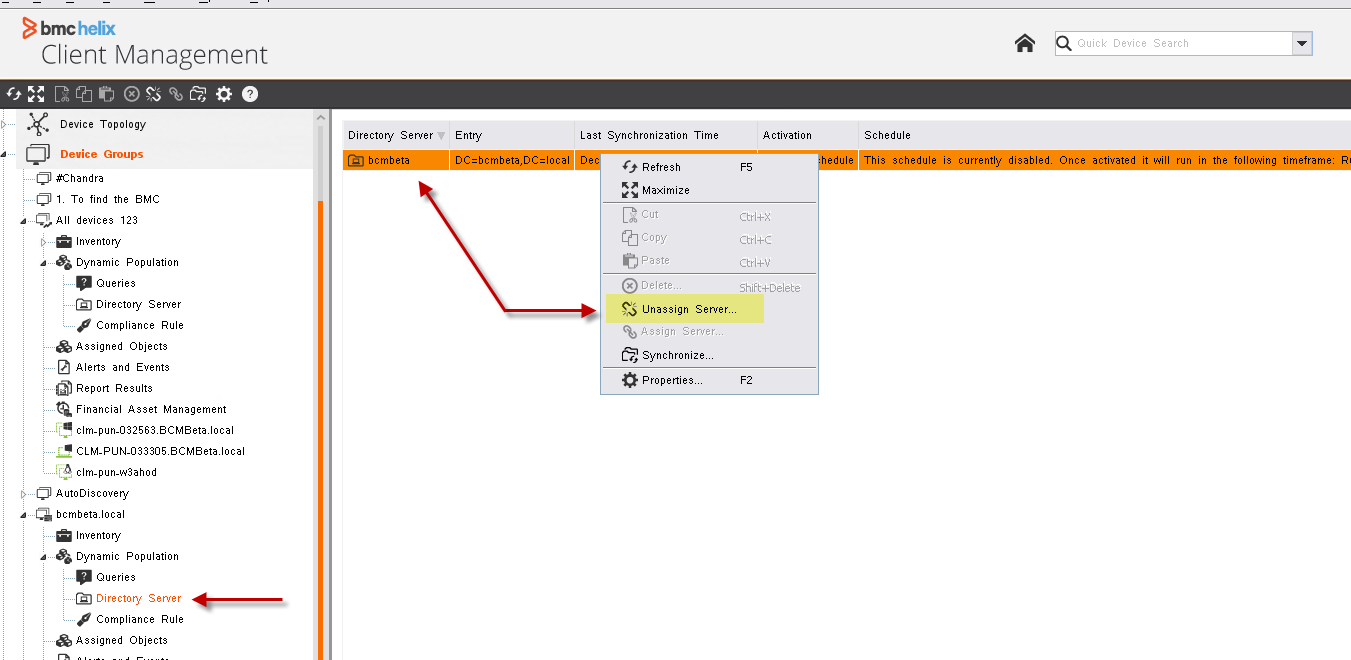
Task: Click the BMC Helix logo
Action: pyautogui.click(x=69, y=28)
